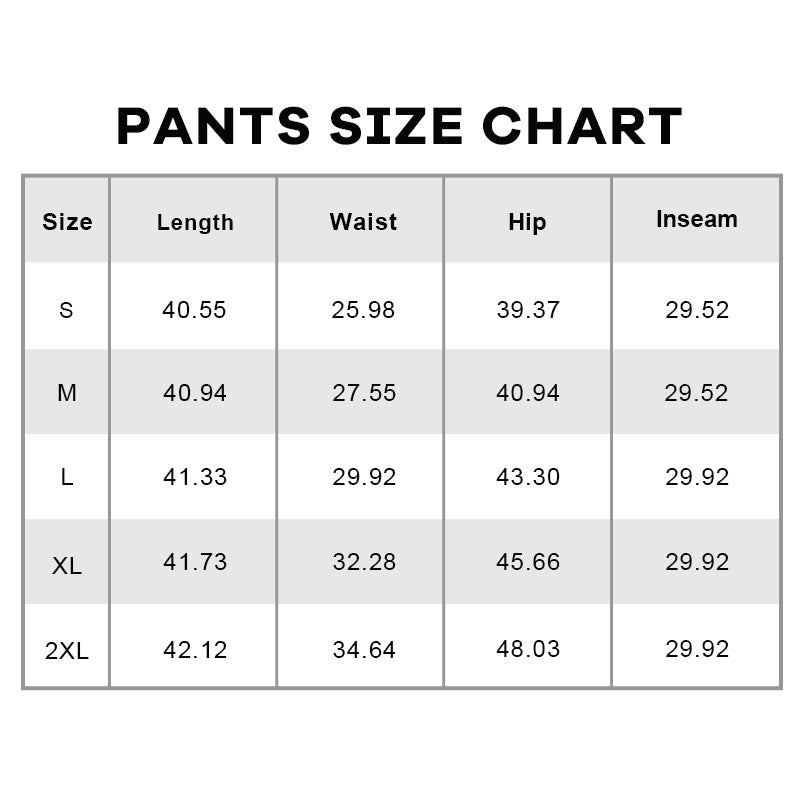The width and height of the screenshot is (800, 800).
Task: Select the Inseam column header
Action: click(x=697, y=219)
